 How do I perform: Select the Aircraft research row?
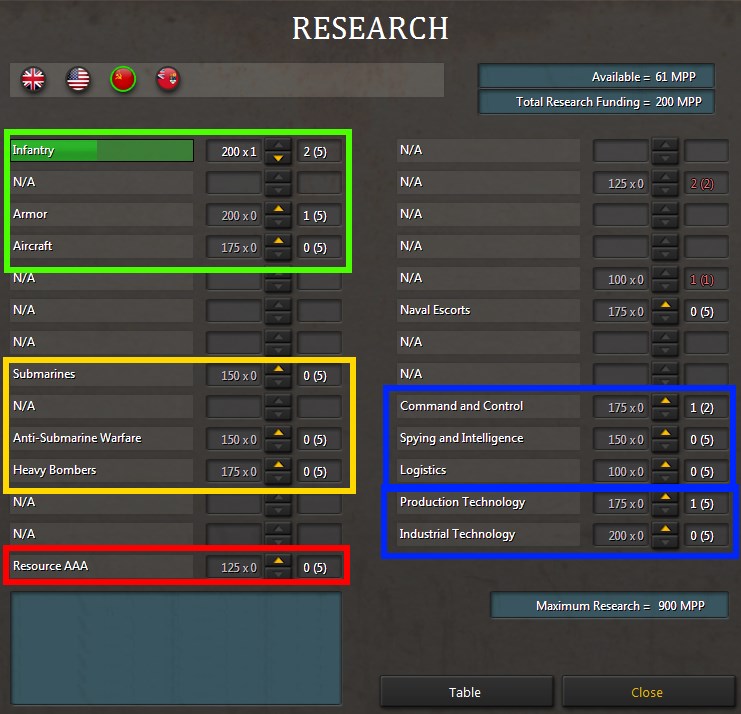[102, 246]
